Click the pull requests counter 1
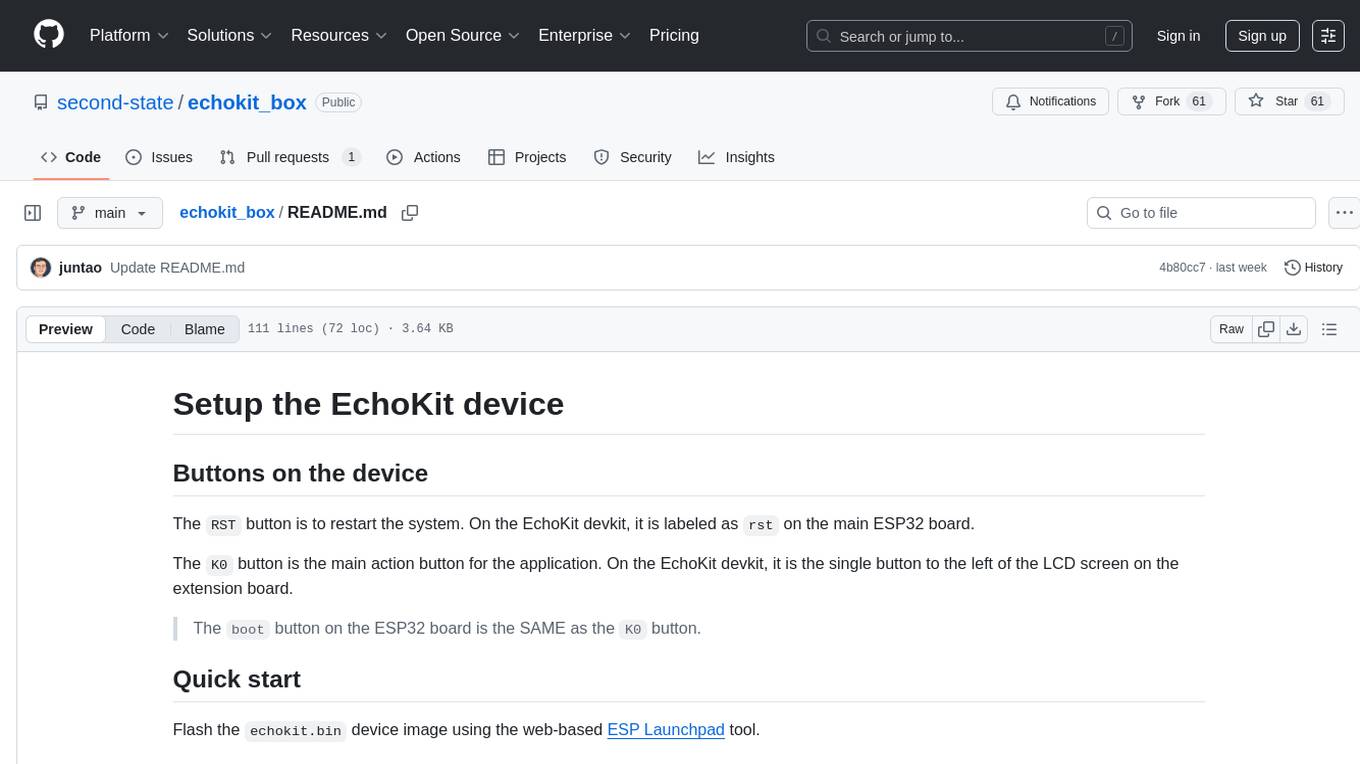 [x=351, y=157]
